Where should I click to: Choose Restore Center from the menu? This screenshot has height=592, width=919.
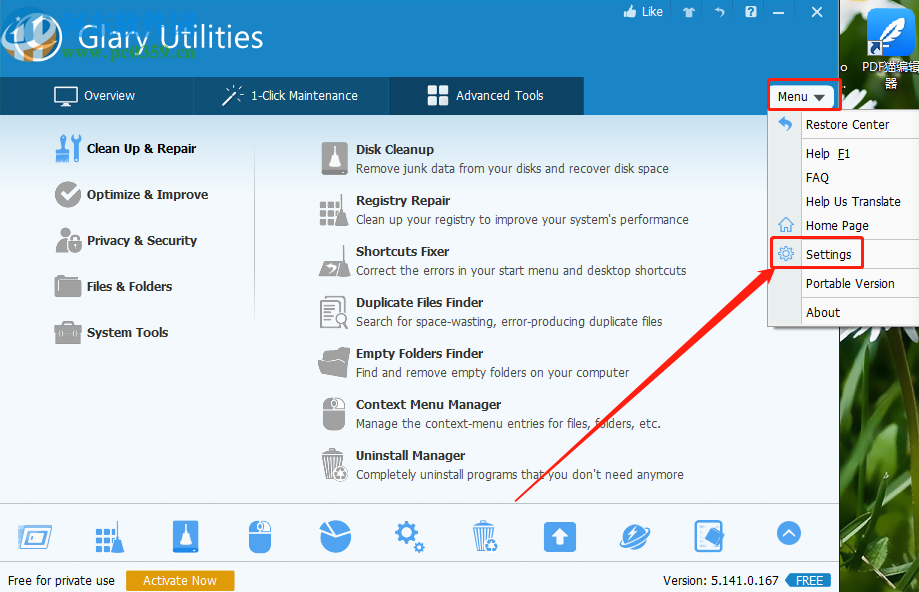click(x=845, y=124)
